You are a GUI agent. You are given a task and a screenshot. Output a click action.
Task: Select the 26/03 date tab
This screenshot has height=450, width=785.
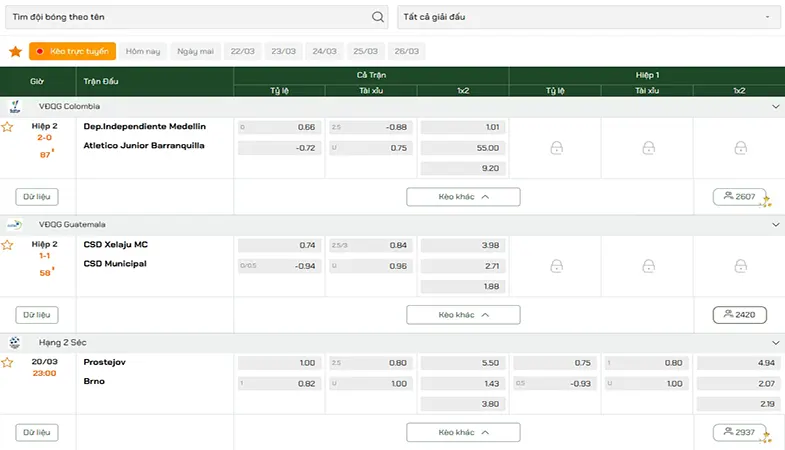click(407, 51)
